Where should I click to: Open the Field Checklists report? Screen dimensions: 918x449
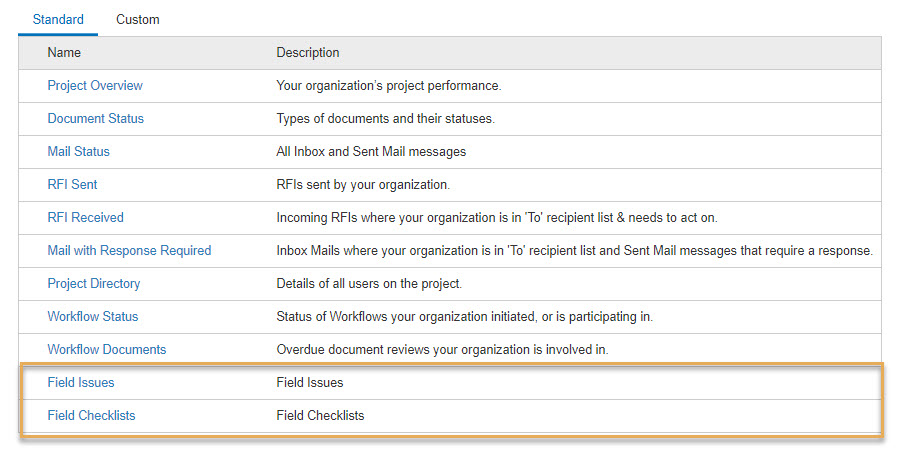[91, 415]
